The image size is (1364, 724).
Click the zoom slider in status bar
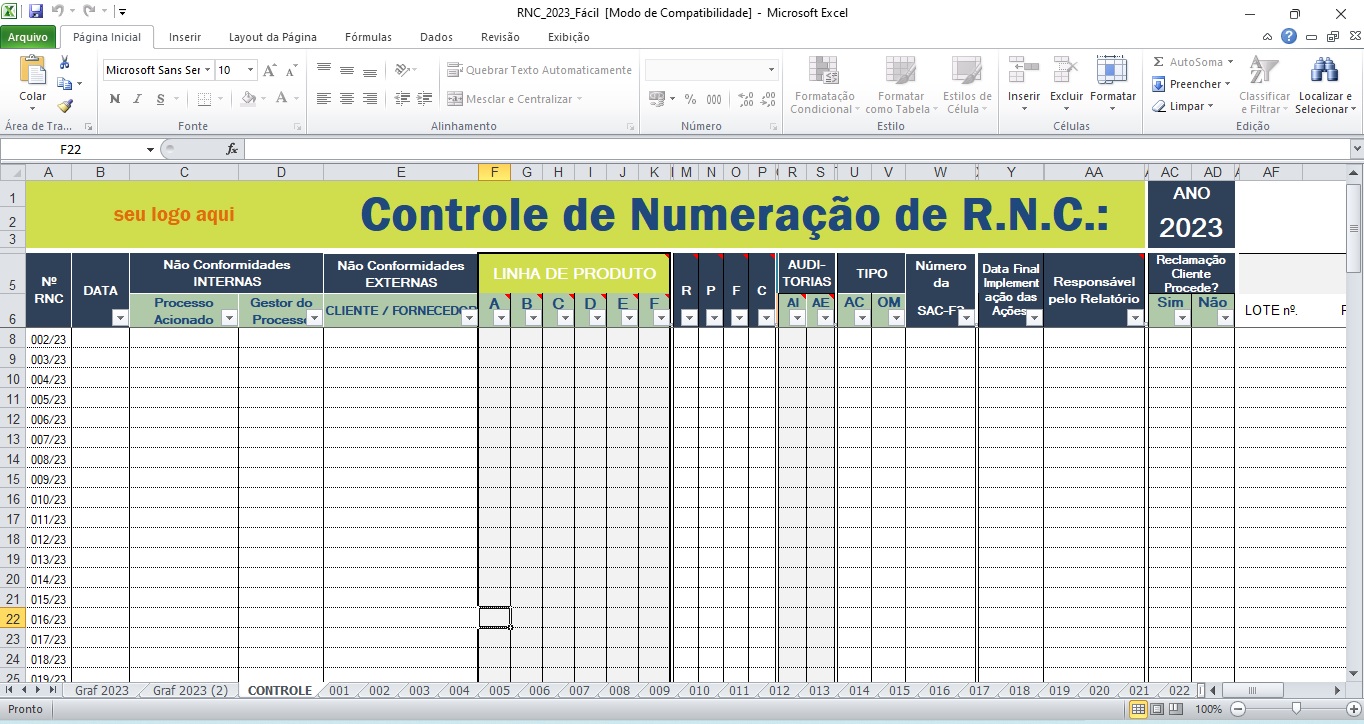pos(1296,709)
